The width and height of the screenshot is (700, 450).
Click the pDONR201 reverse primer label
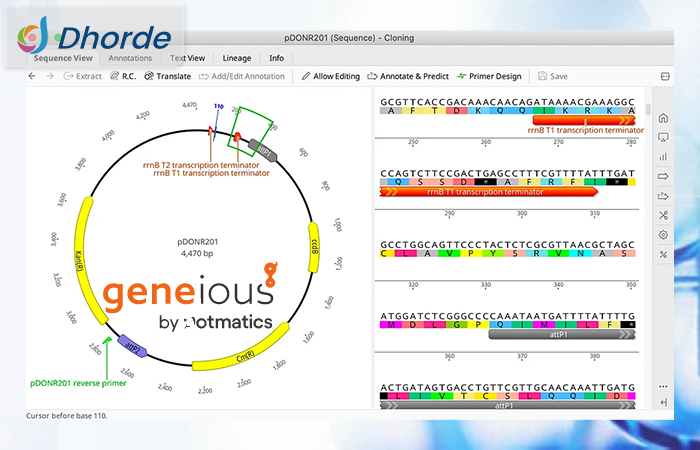click(78, 383)
